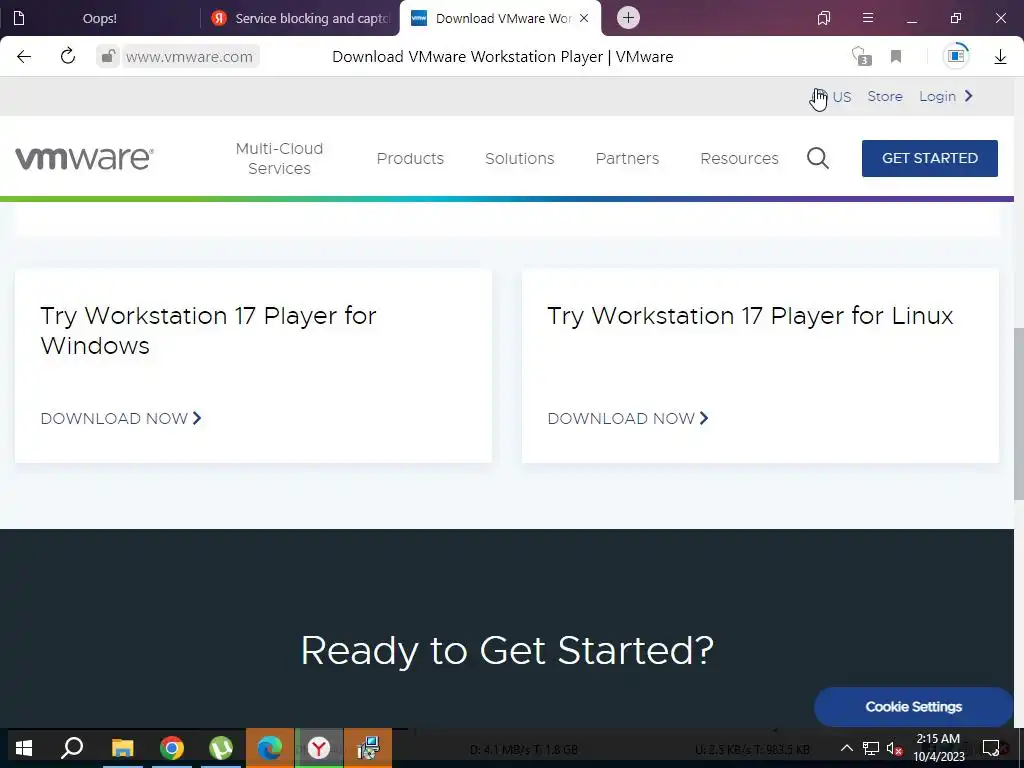Open the browser hamburger menu
Viewport: 1024px width, 768px height.
(868, 18)
